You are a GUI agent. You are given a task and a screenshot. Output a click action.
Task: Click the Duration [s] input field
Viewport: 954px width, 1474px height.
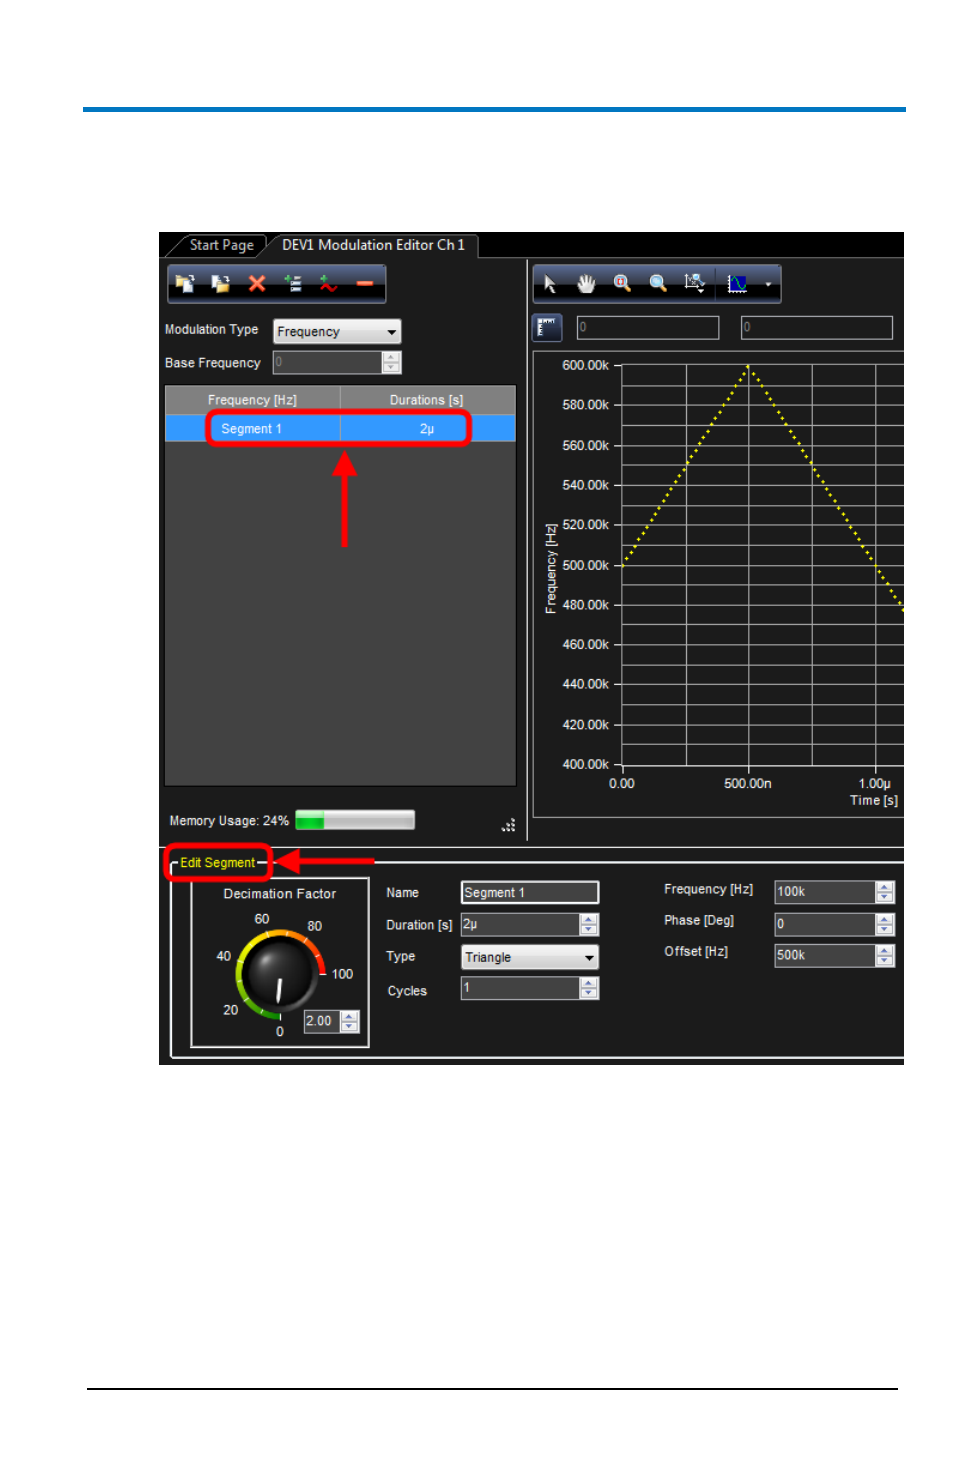(520, 924)
